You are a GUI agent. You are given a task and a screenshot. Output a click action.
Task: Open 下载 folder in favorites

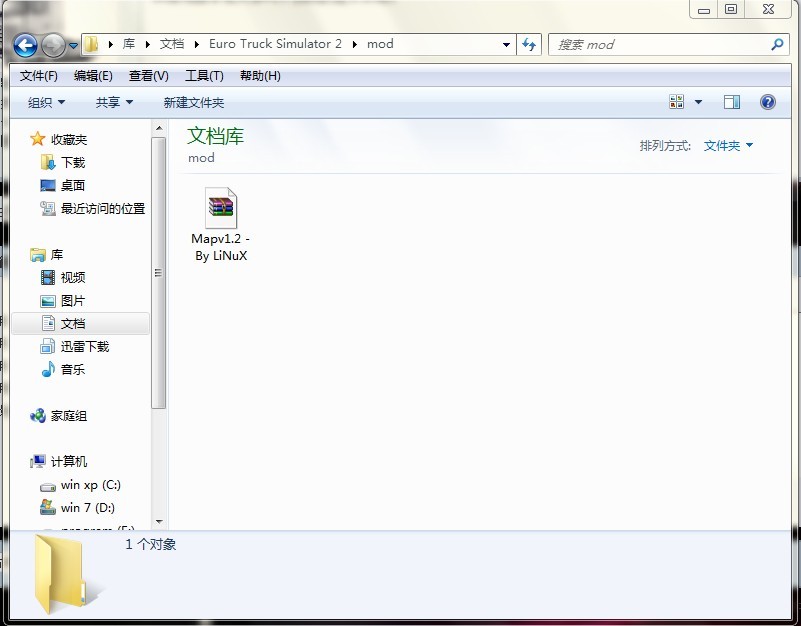point(72,162)
